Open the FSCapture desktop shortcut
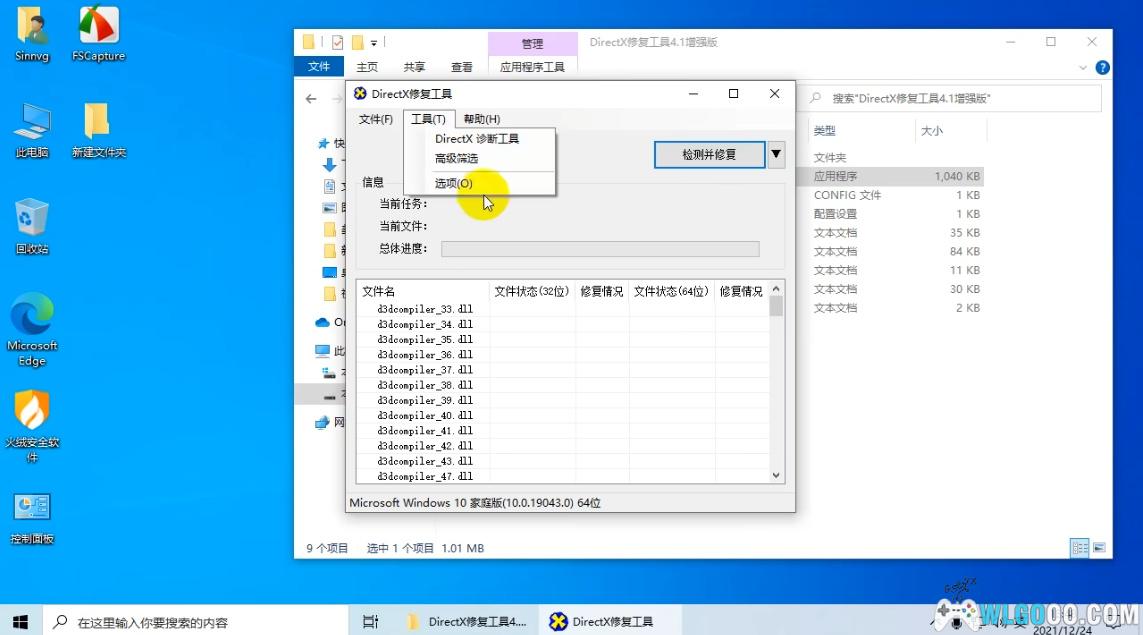The image size is (1143, 635). (x=98, y=28)
